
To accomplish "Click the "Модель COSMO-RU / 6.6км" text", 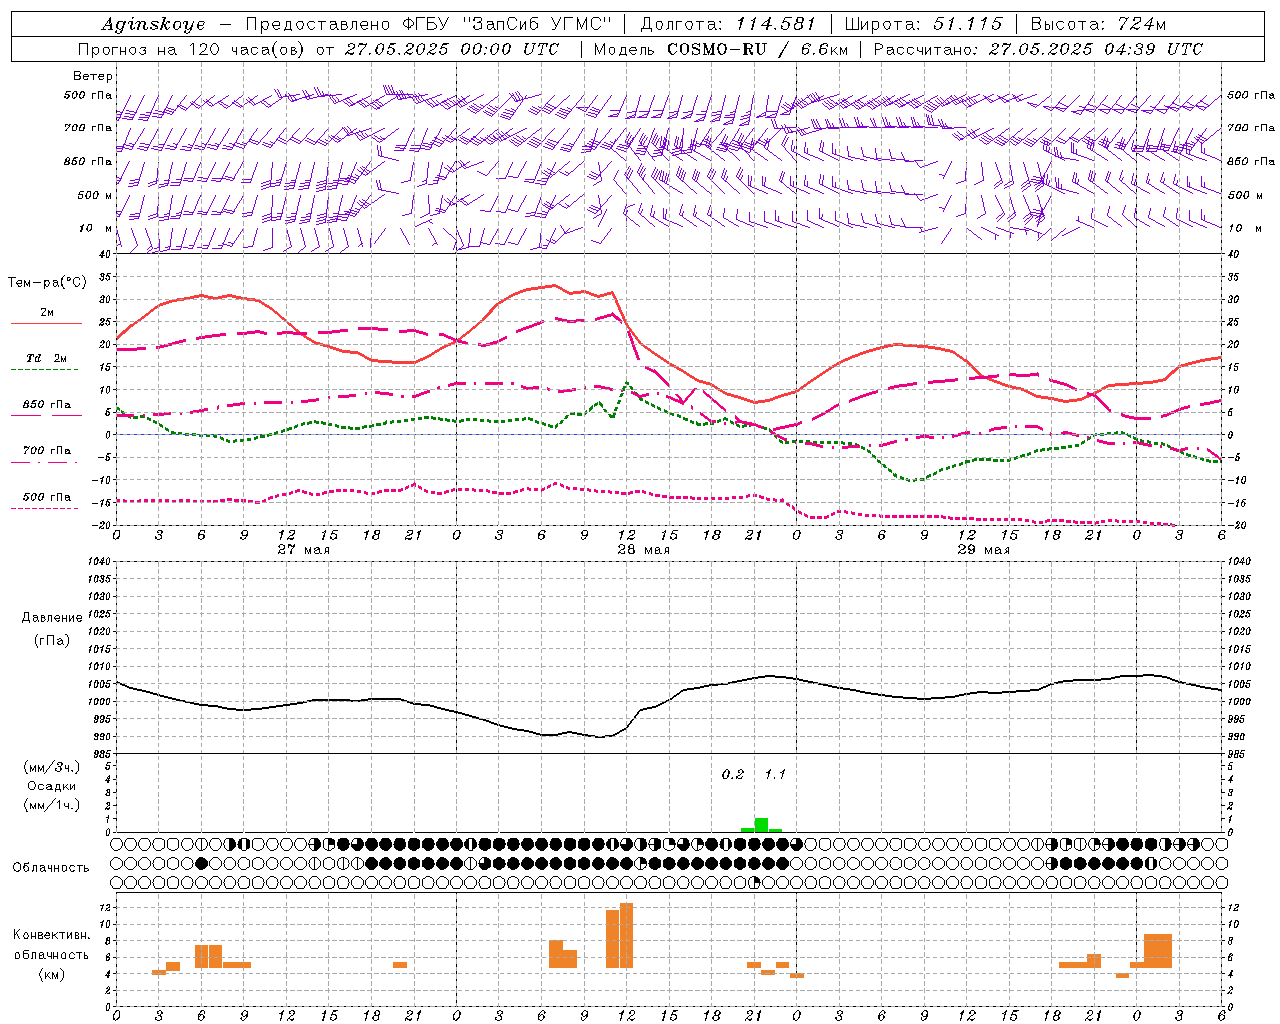I will 720,49.
